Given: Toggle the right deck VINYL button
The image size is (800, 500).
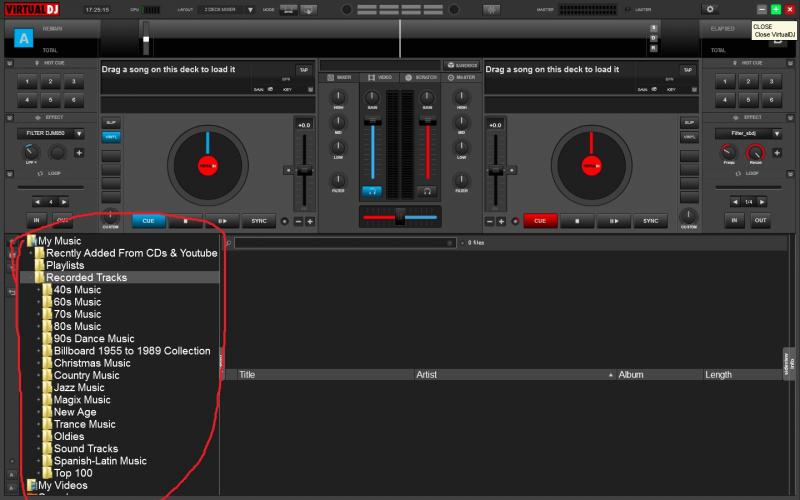Looking at the screenshot, I should tap(689, 137).
